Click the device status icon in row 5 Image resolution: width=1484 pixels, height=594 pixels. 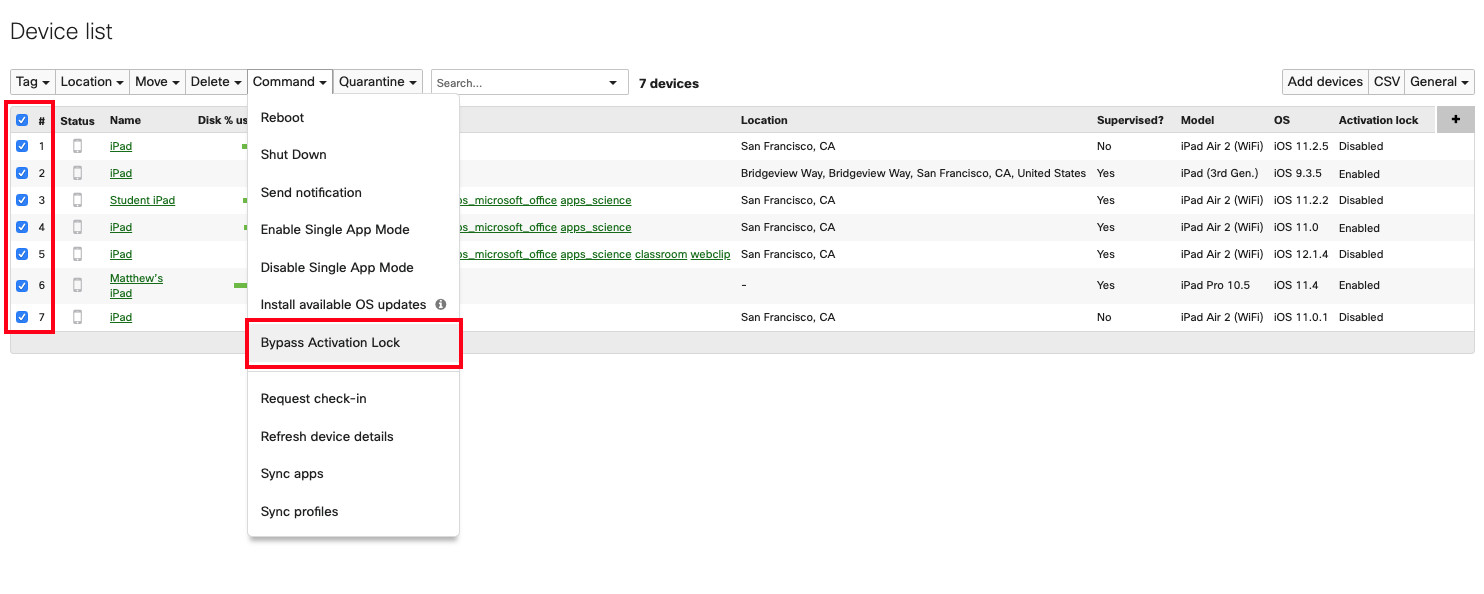pyautogui.click(x=77, y=254)
